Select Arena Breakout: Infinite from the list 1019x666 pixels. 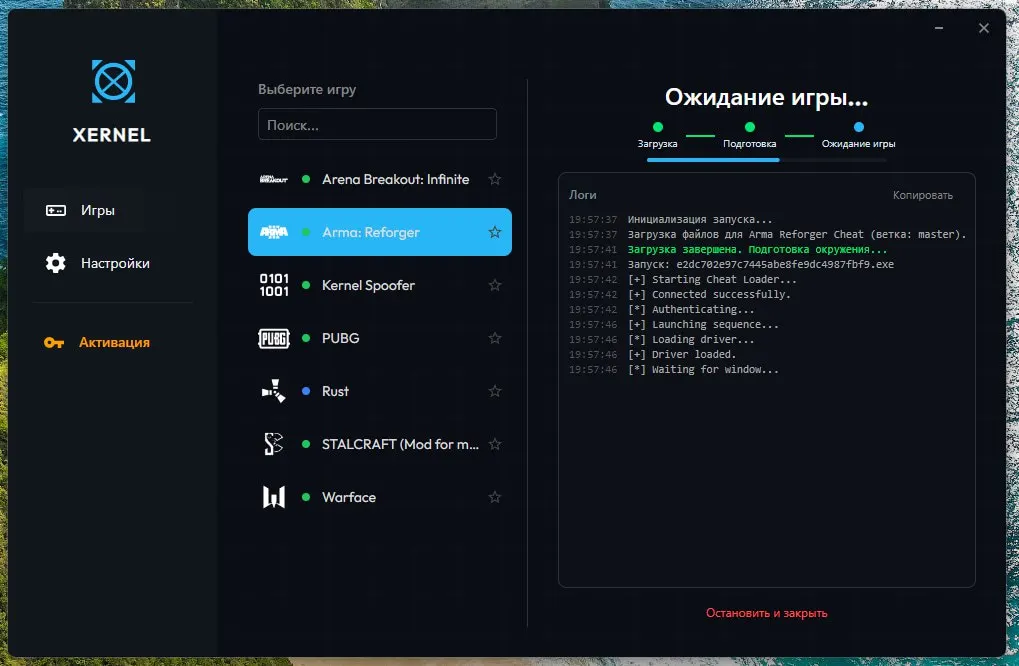[380, 179]
